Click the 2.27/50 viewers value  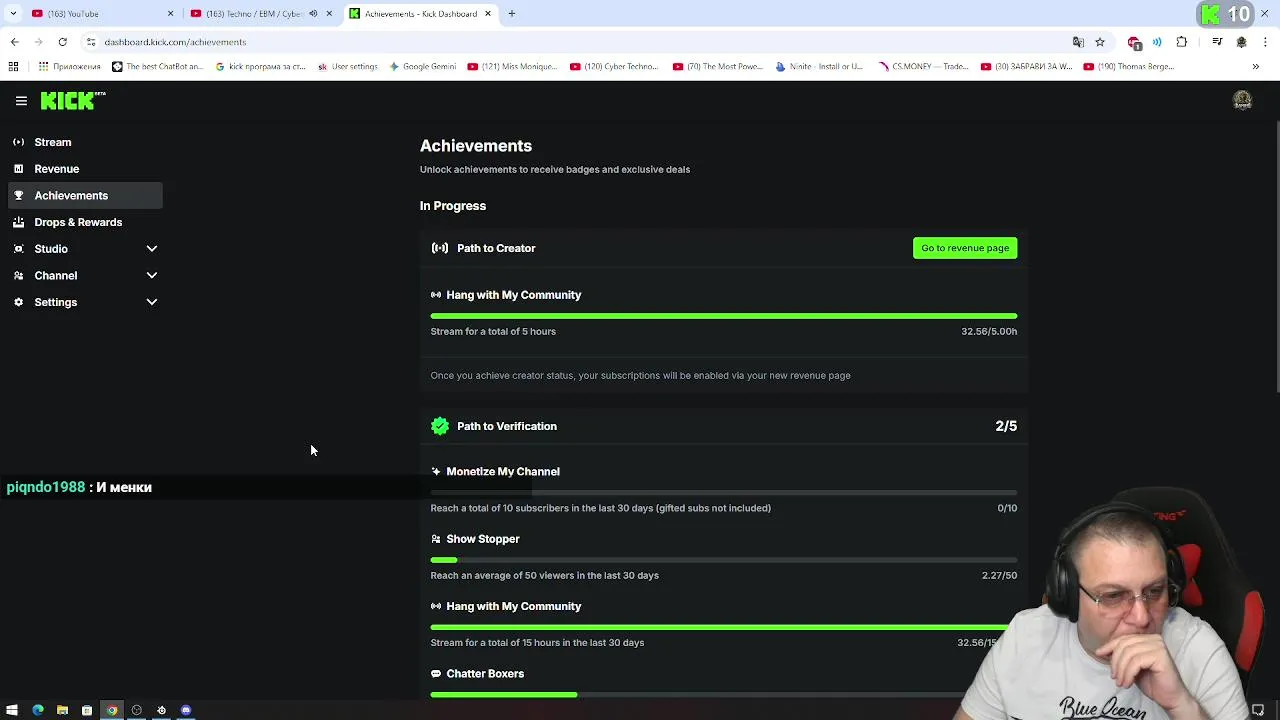(x=999, y=575)
